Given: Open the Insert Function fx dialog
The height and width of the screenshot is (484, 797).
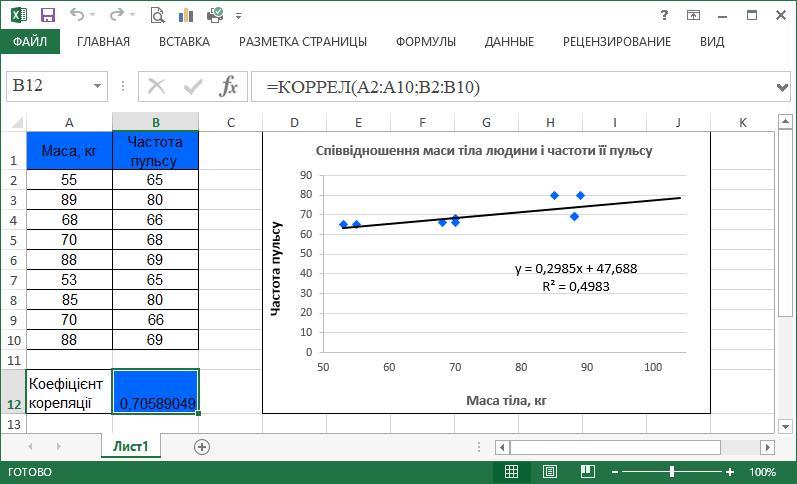Looking at the screenshot, I should pos(229,87).
